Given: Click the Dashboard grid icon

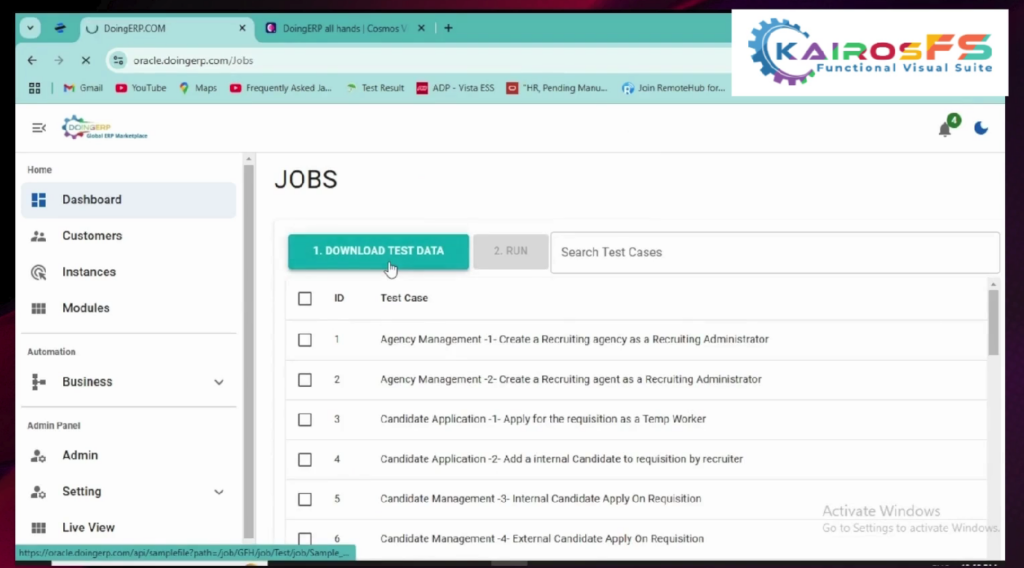Looking at the screenshot, I should pos(39,200).
